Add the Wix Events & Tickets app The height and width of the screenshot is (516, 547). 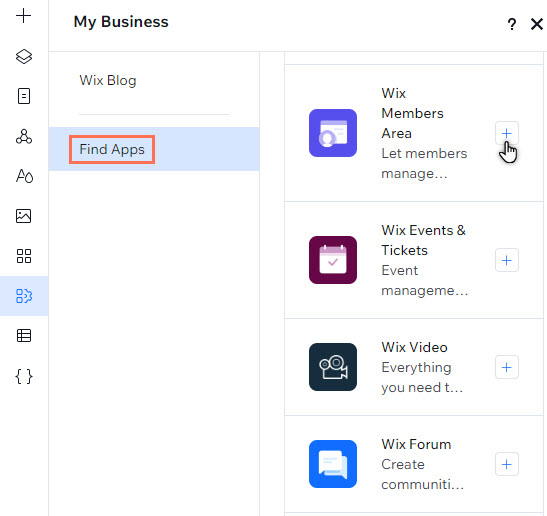(507, 260)
